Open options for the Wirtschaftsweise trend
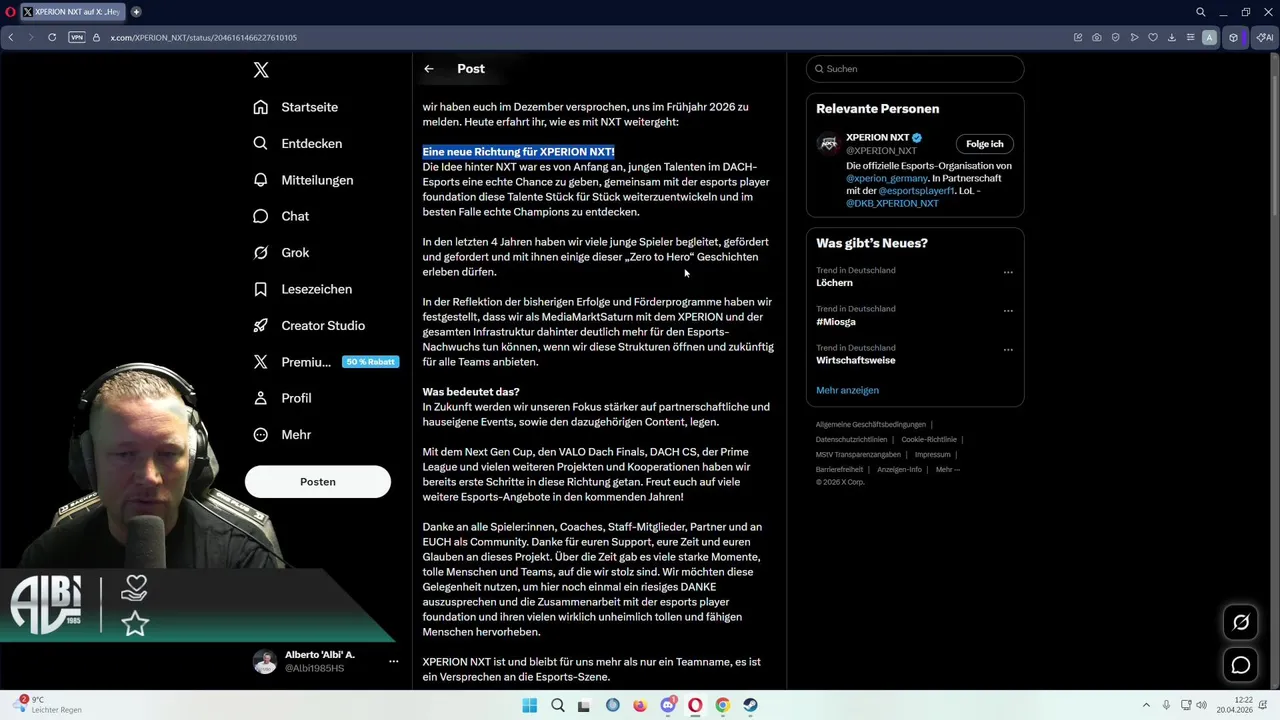 point(1008,350)
